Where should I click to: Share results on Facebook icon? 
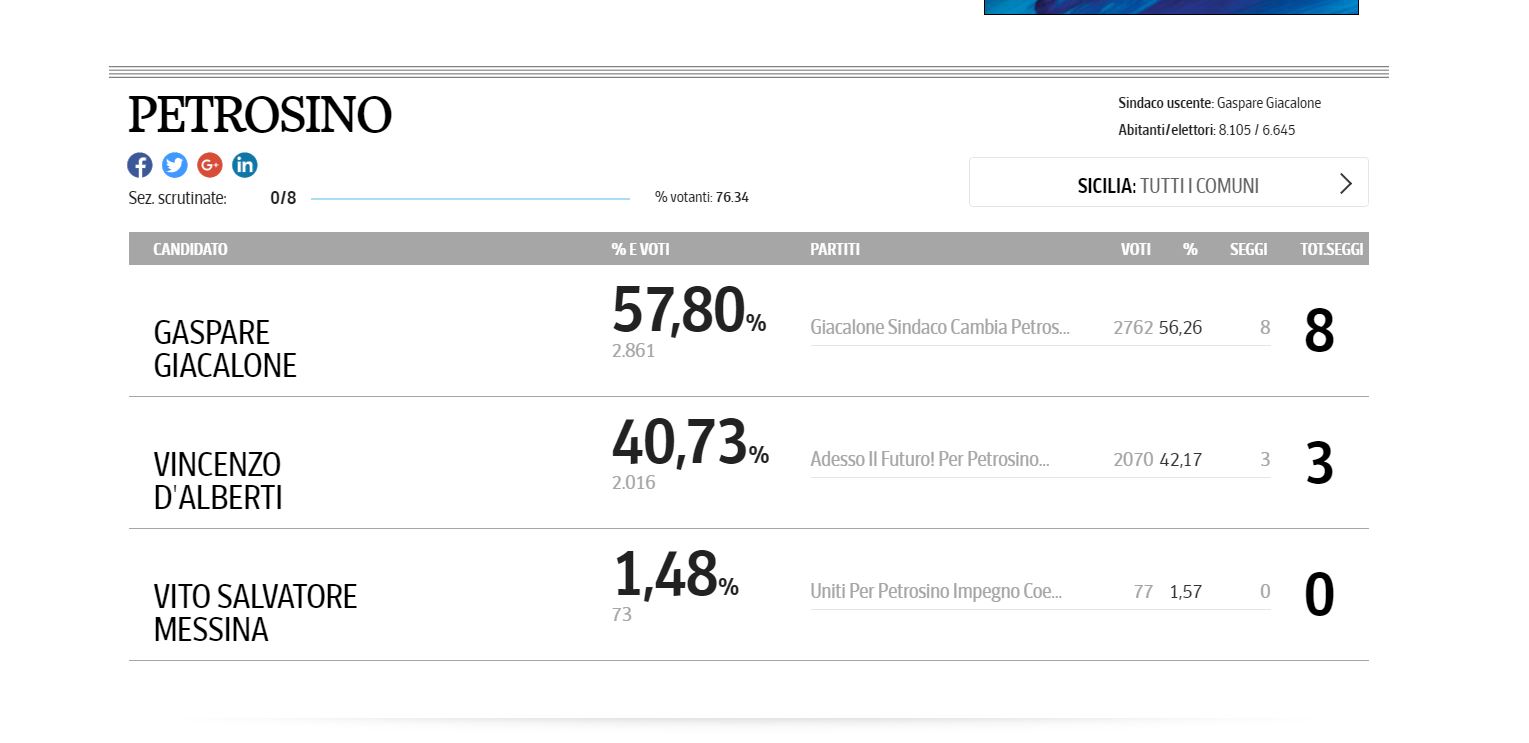pyautogui.click(x=140, y=165)
